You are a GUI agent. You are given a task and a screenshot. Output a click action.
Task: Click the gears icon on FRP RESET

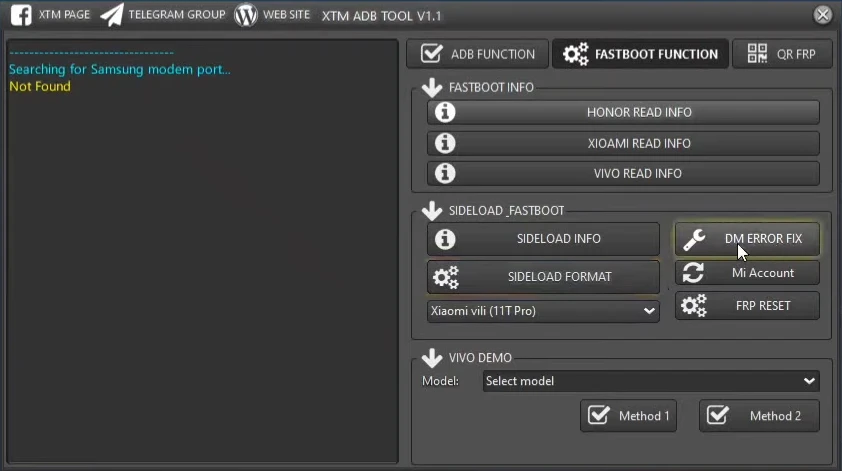[x=694, y=306]
